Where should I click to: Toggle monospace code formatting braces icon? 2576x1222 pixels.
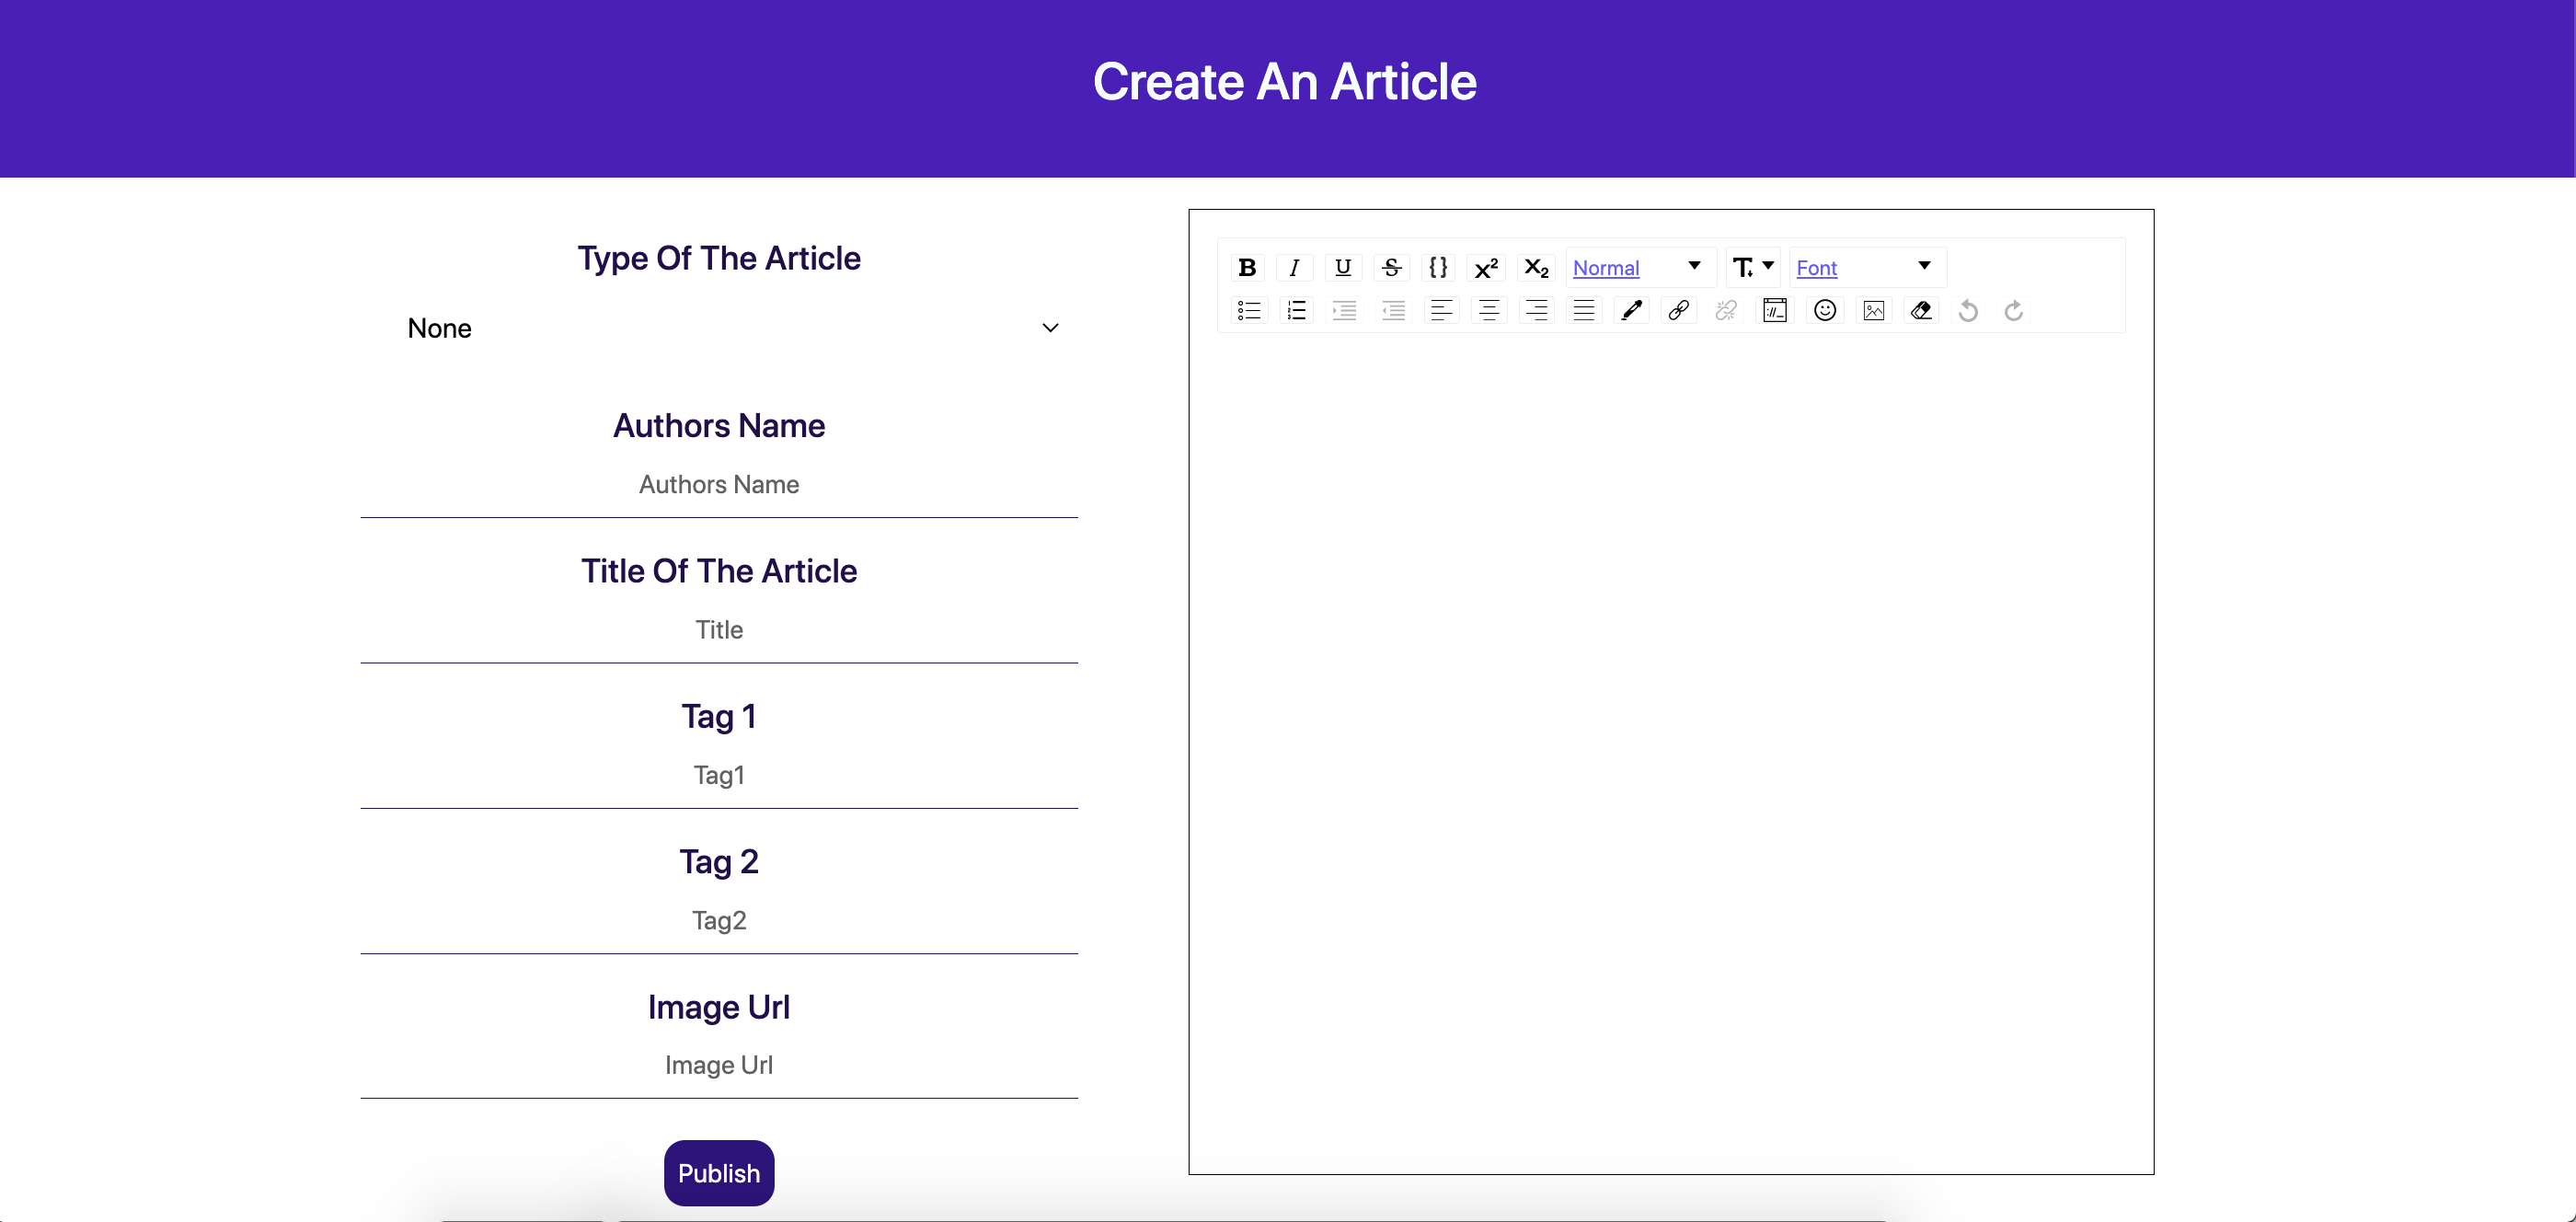click(x=1438, y=267)
